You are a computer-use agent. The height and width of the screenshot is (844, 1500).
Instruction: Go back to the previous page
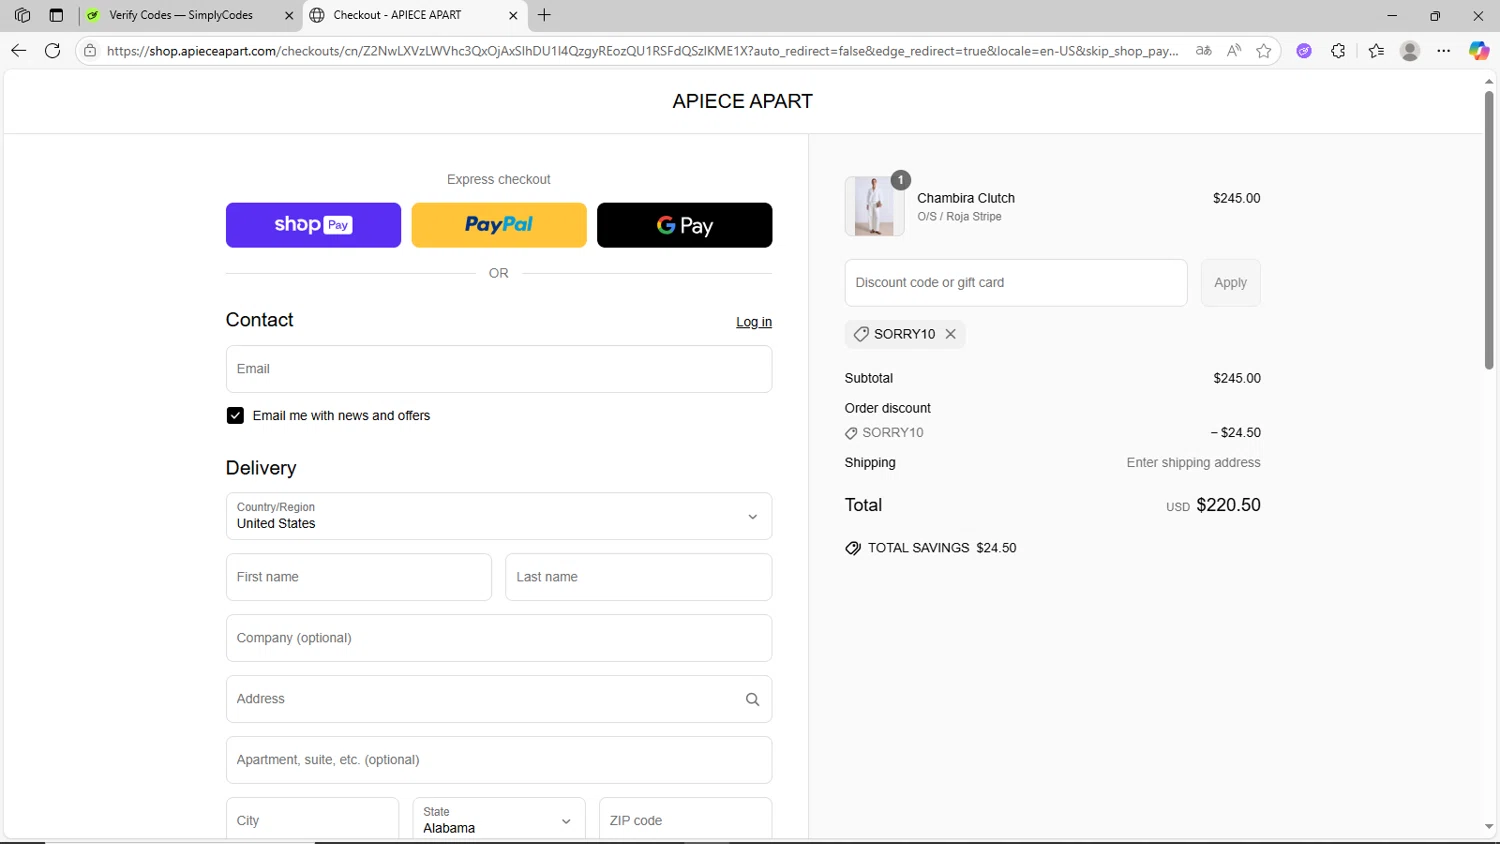tap(18, 51)
